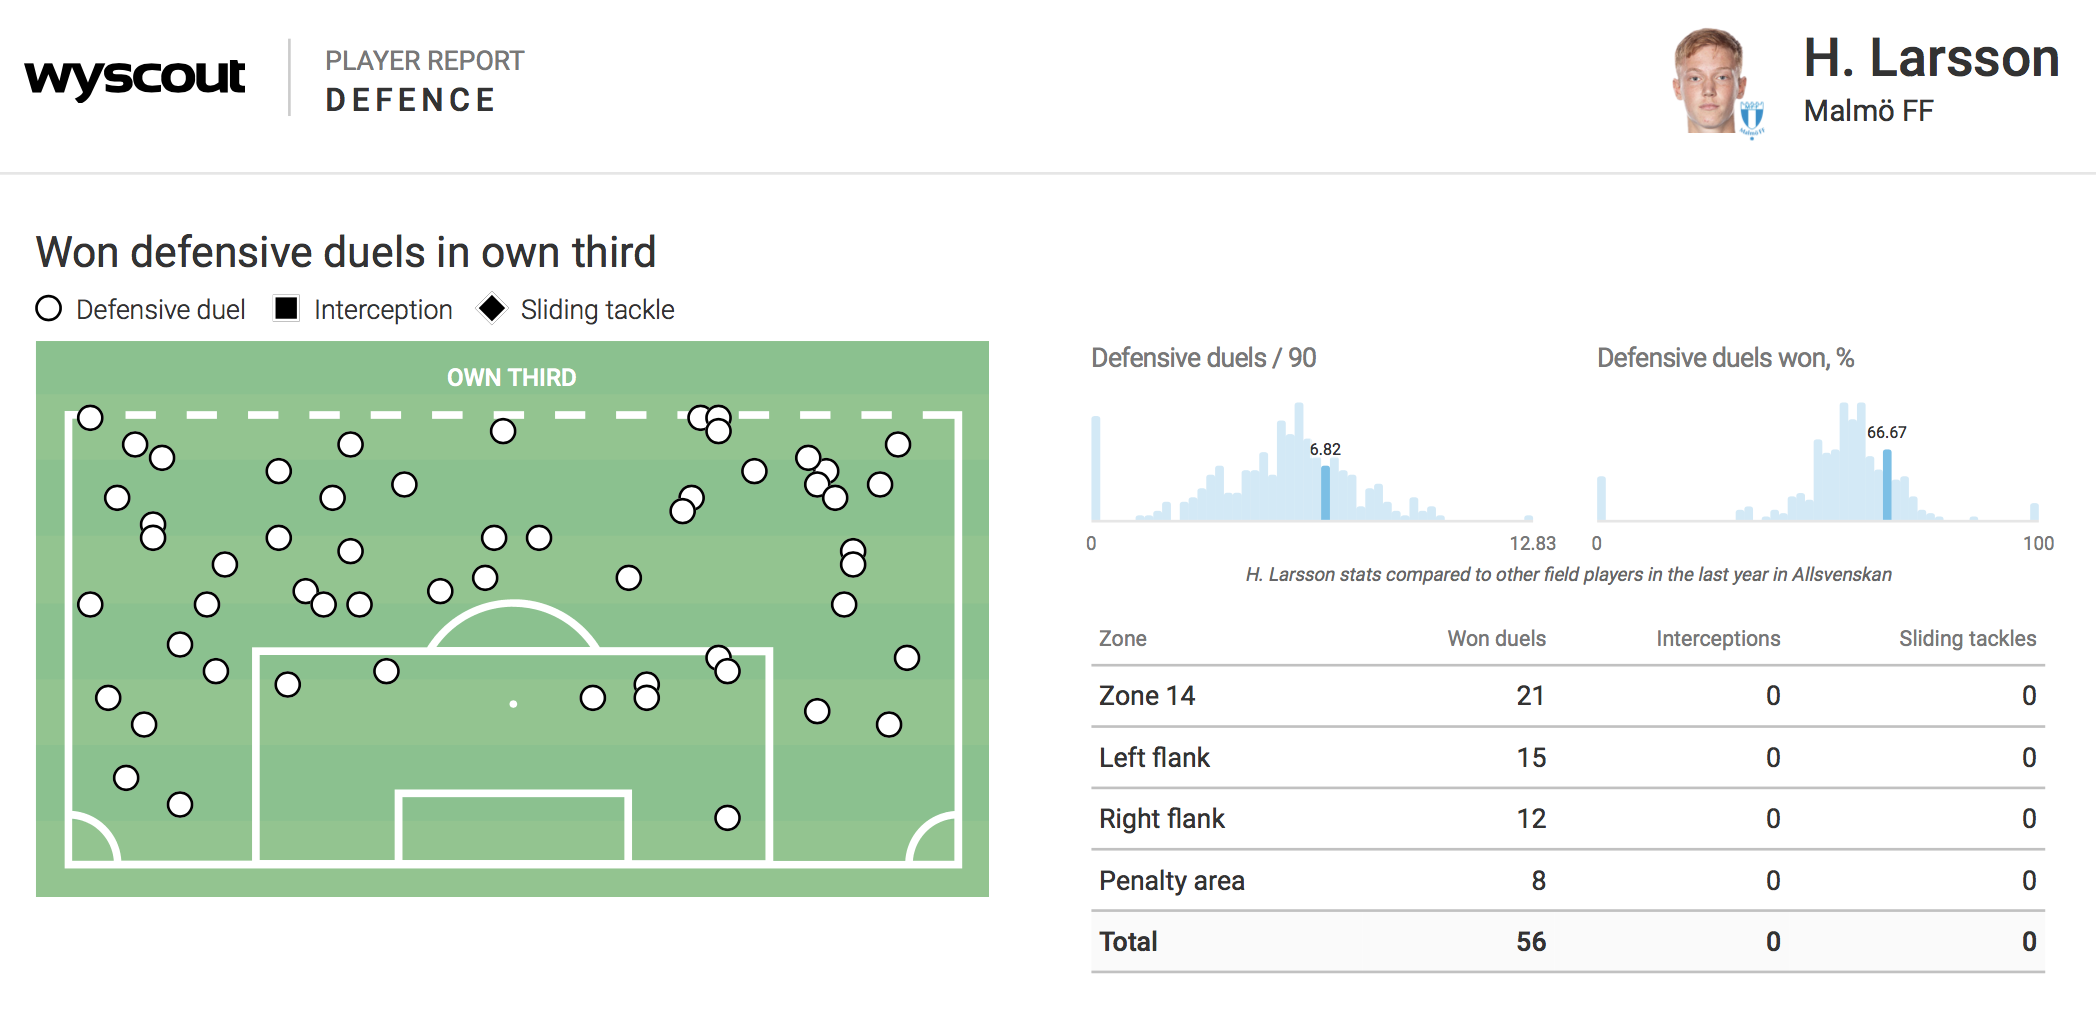Click the Malmö FF club badge
The width and height of the screenshot is (2096, 1020).
pos(1751,118)
